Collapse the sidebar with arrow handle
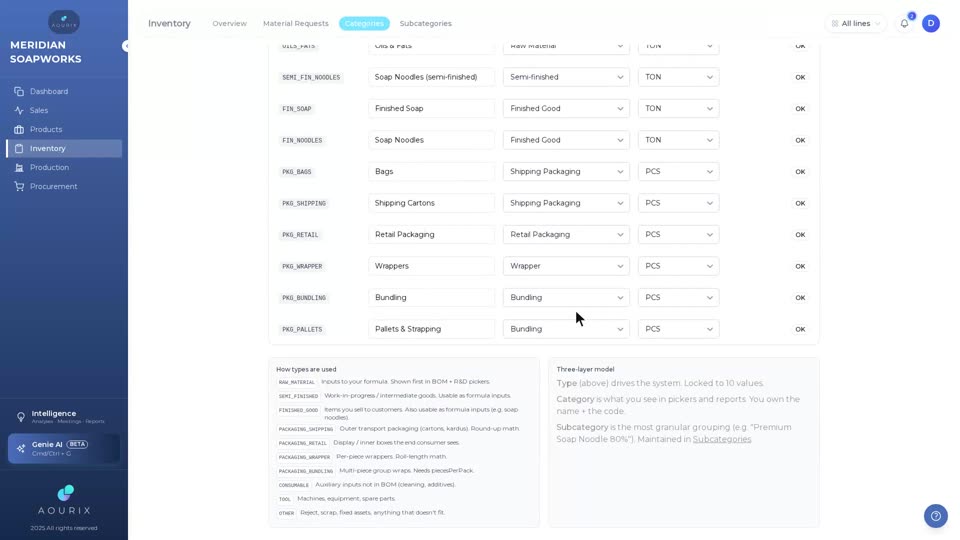This screenshot has width=960, height=540. pos(126,46)
